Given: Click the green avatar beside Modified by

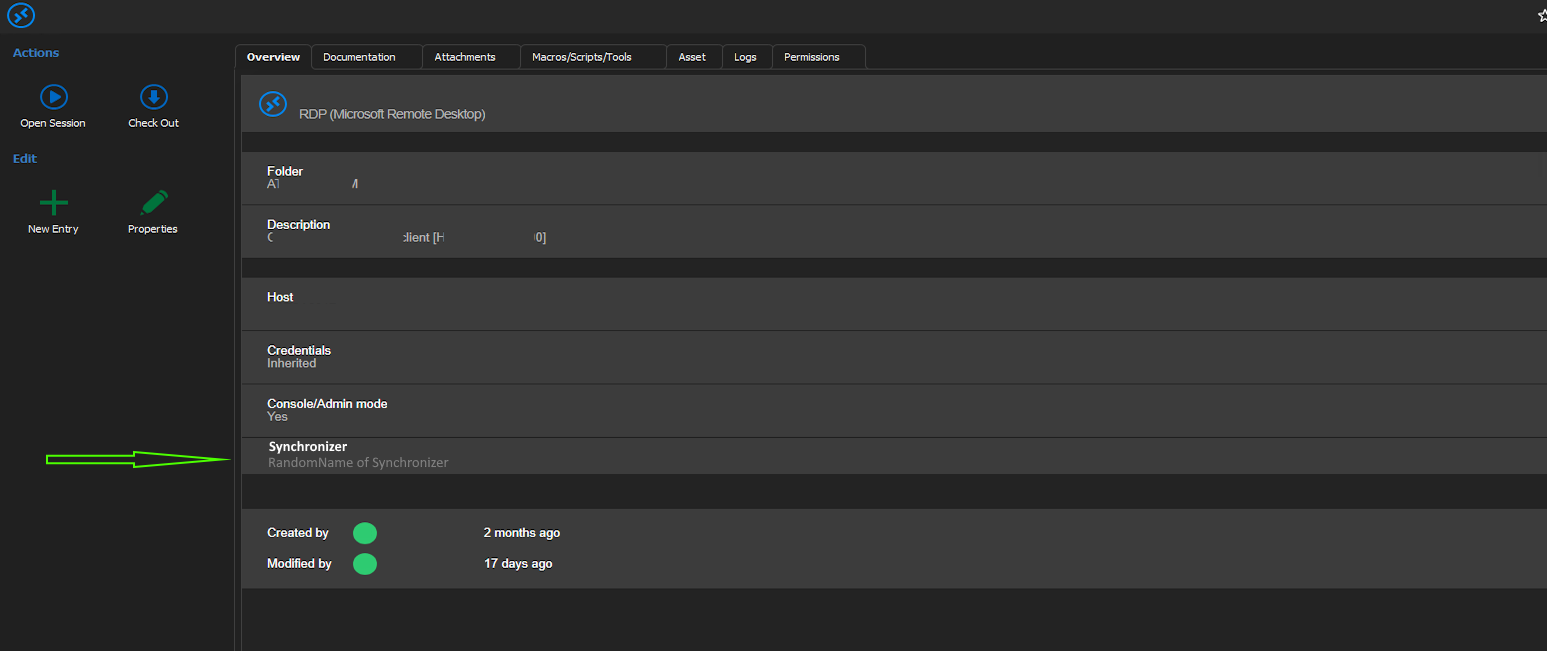Looking at the screenshot, I should pos(365,564).
